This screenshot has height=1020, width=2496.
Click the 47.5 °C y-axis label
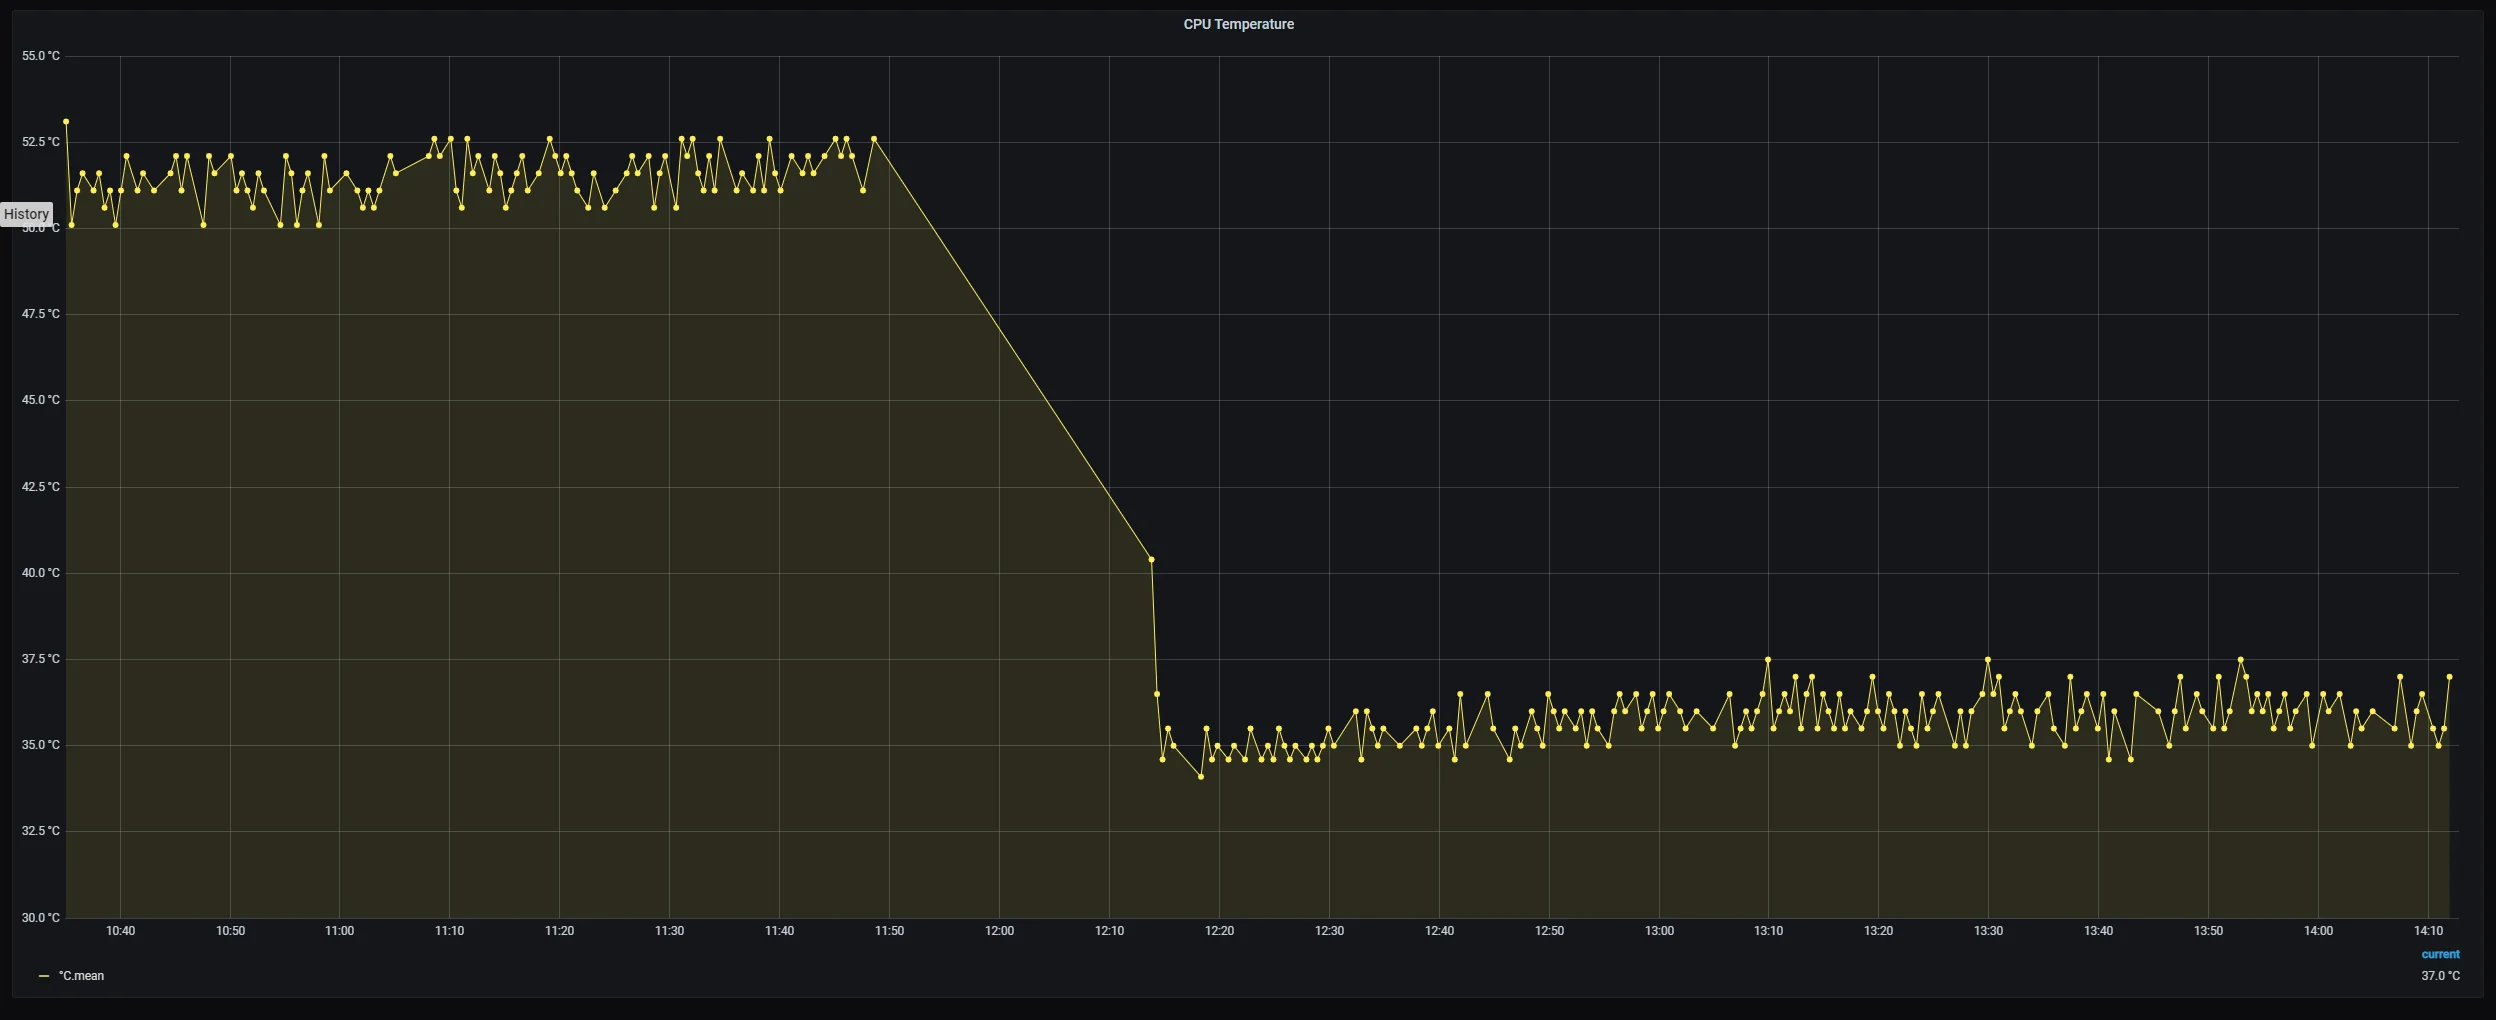[41, 314]
